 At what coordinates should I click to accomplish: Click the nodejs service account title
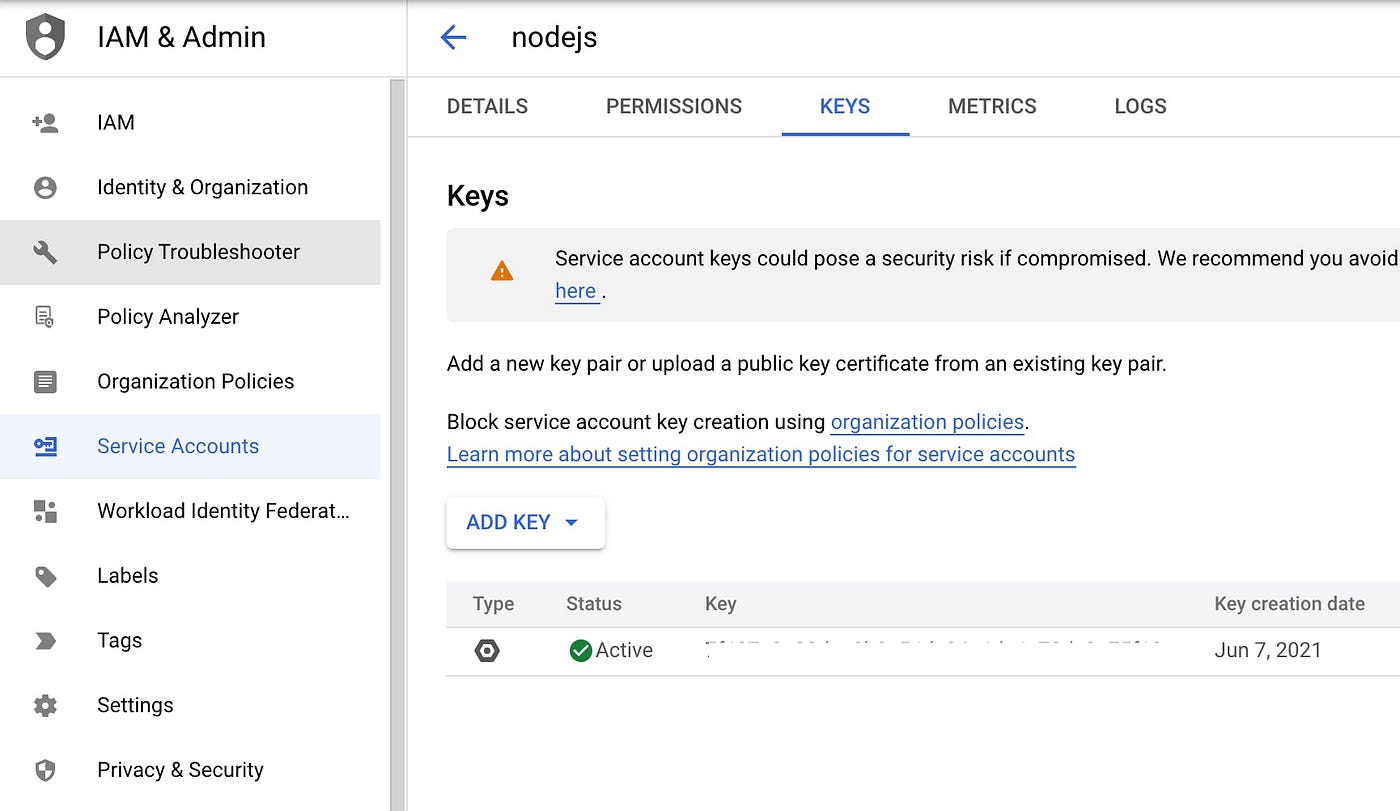click(554, 38)
